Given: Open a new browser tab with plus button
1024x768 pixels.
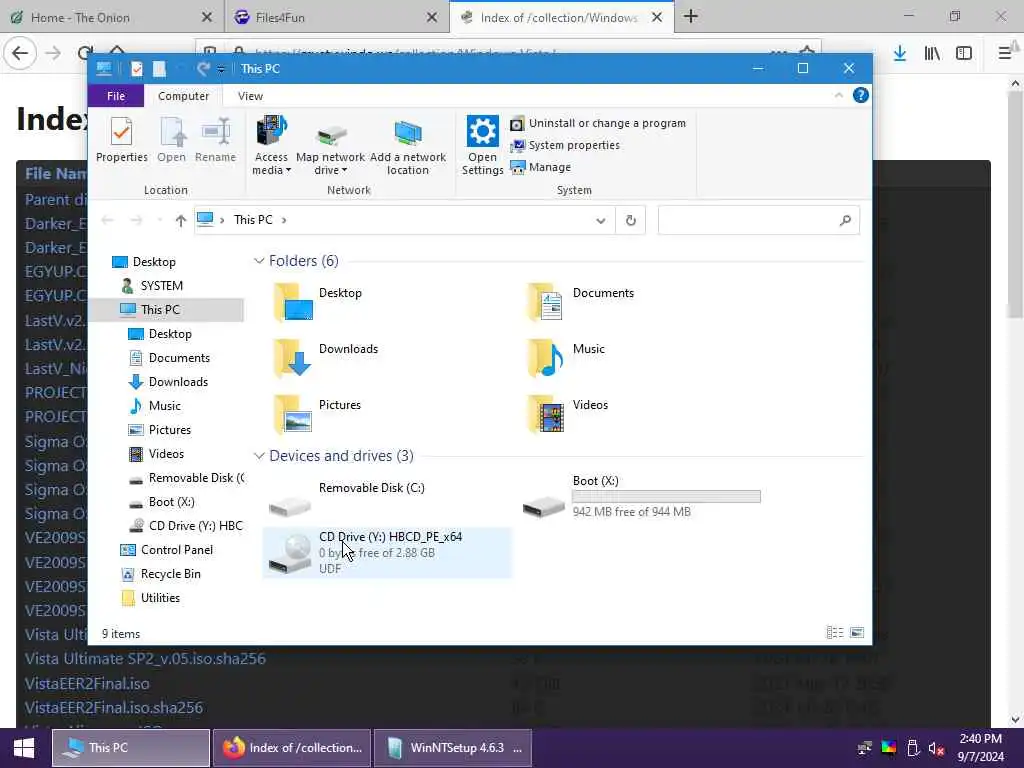Looking at the screenshot, I should click(x=691, y=17).
